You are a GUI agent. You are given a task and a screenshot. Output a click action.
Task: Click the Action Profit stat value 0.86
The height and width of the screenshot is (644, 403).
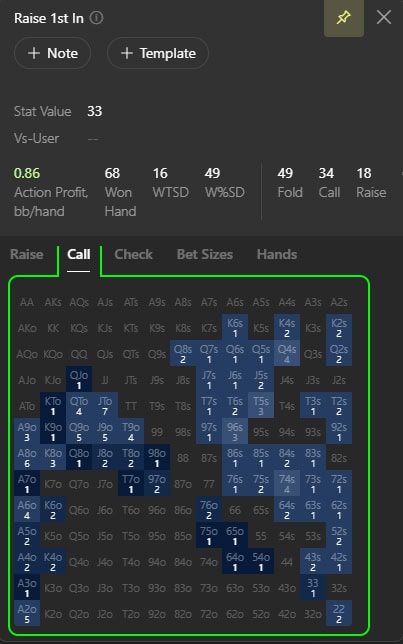click(x=27, y=173)
